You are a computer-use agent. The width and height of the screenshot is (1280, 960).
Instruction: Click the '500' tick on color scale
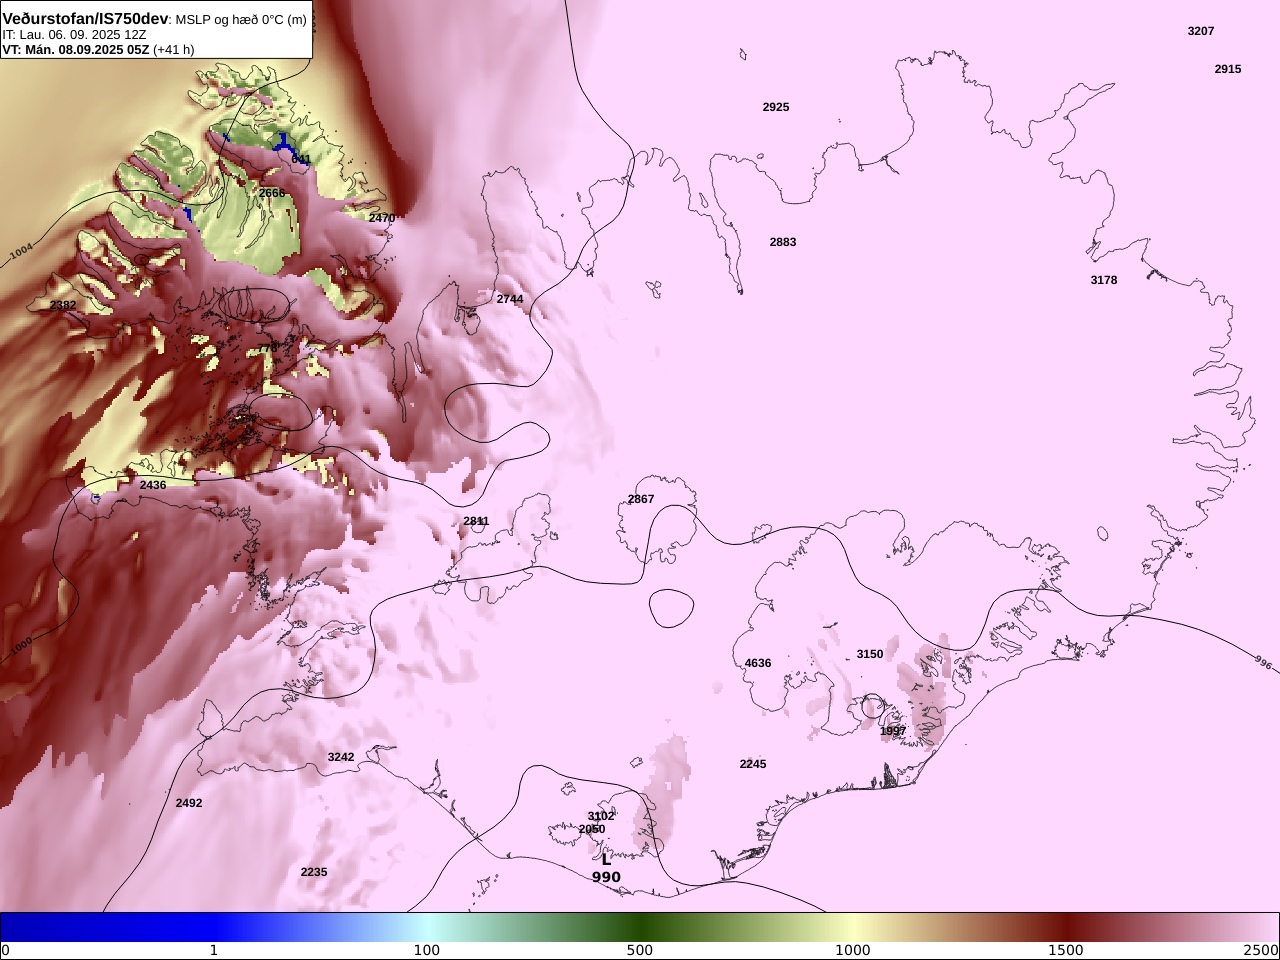[640, 950]
